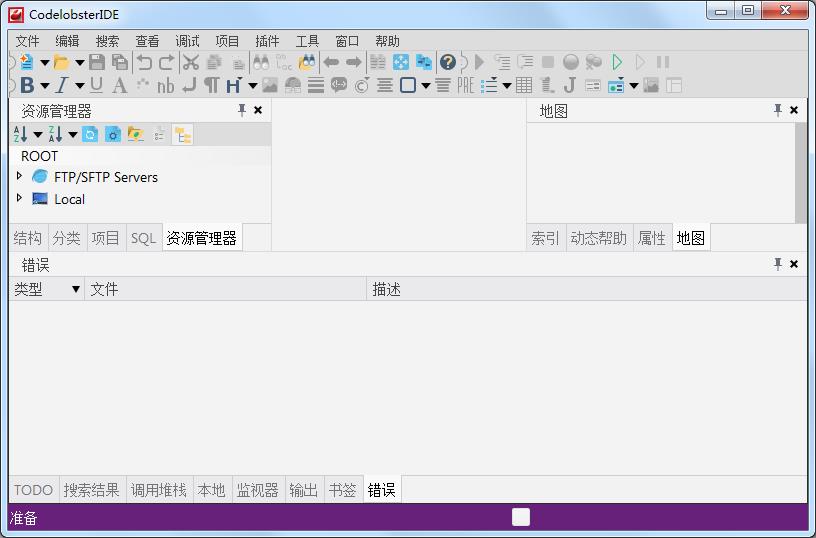Pin the 错误 panel
The height and width of the screenshot is (538, 816).
778,264
